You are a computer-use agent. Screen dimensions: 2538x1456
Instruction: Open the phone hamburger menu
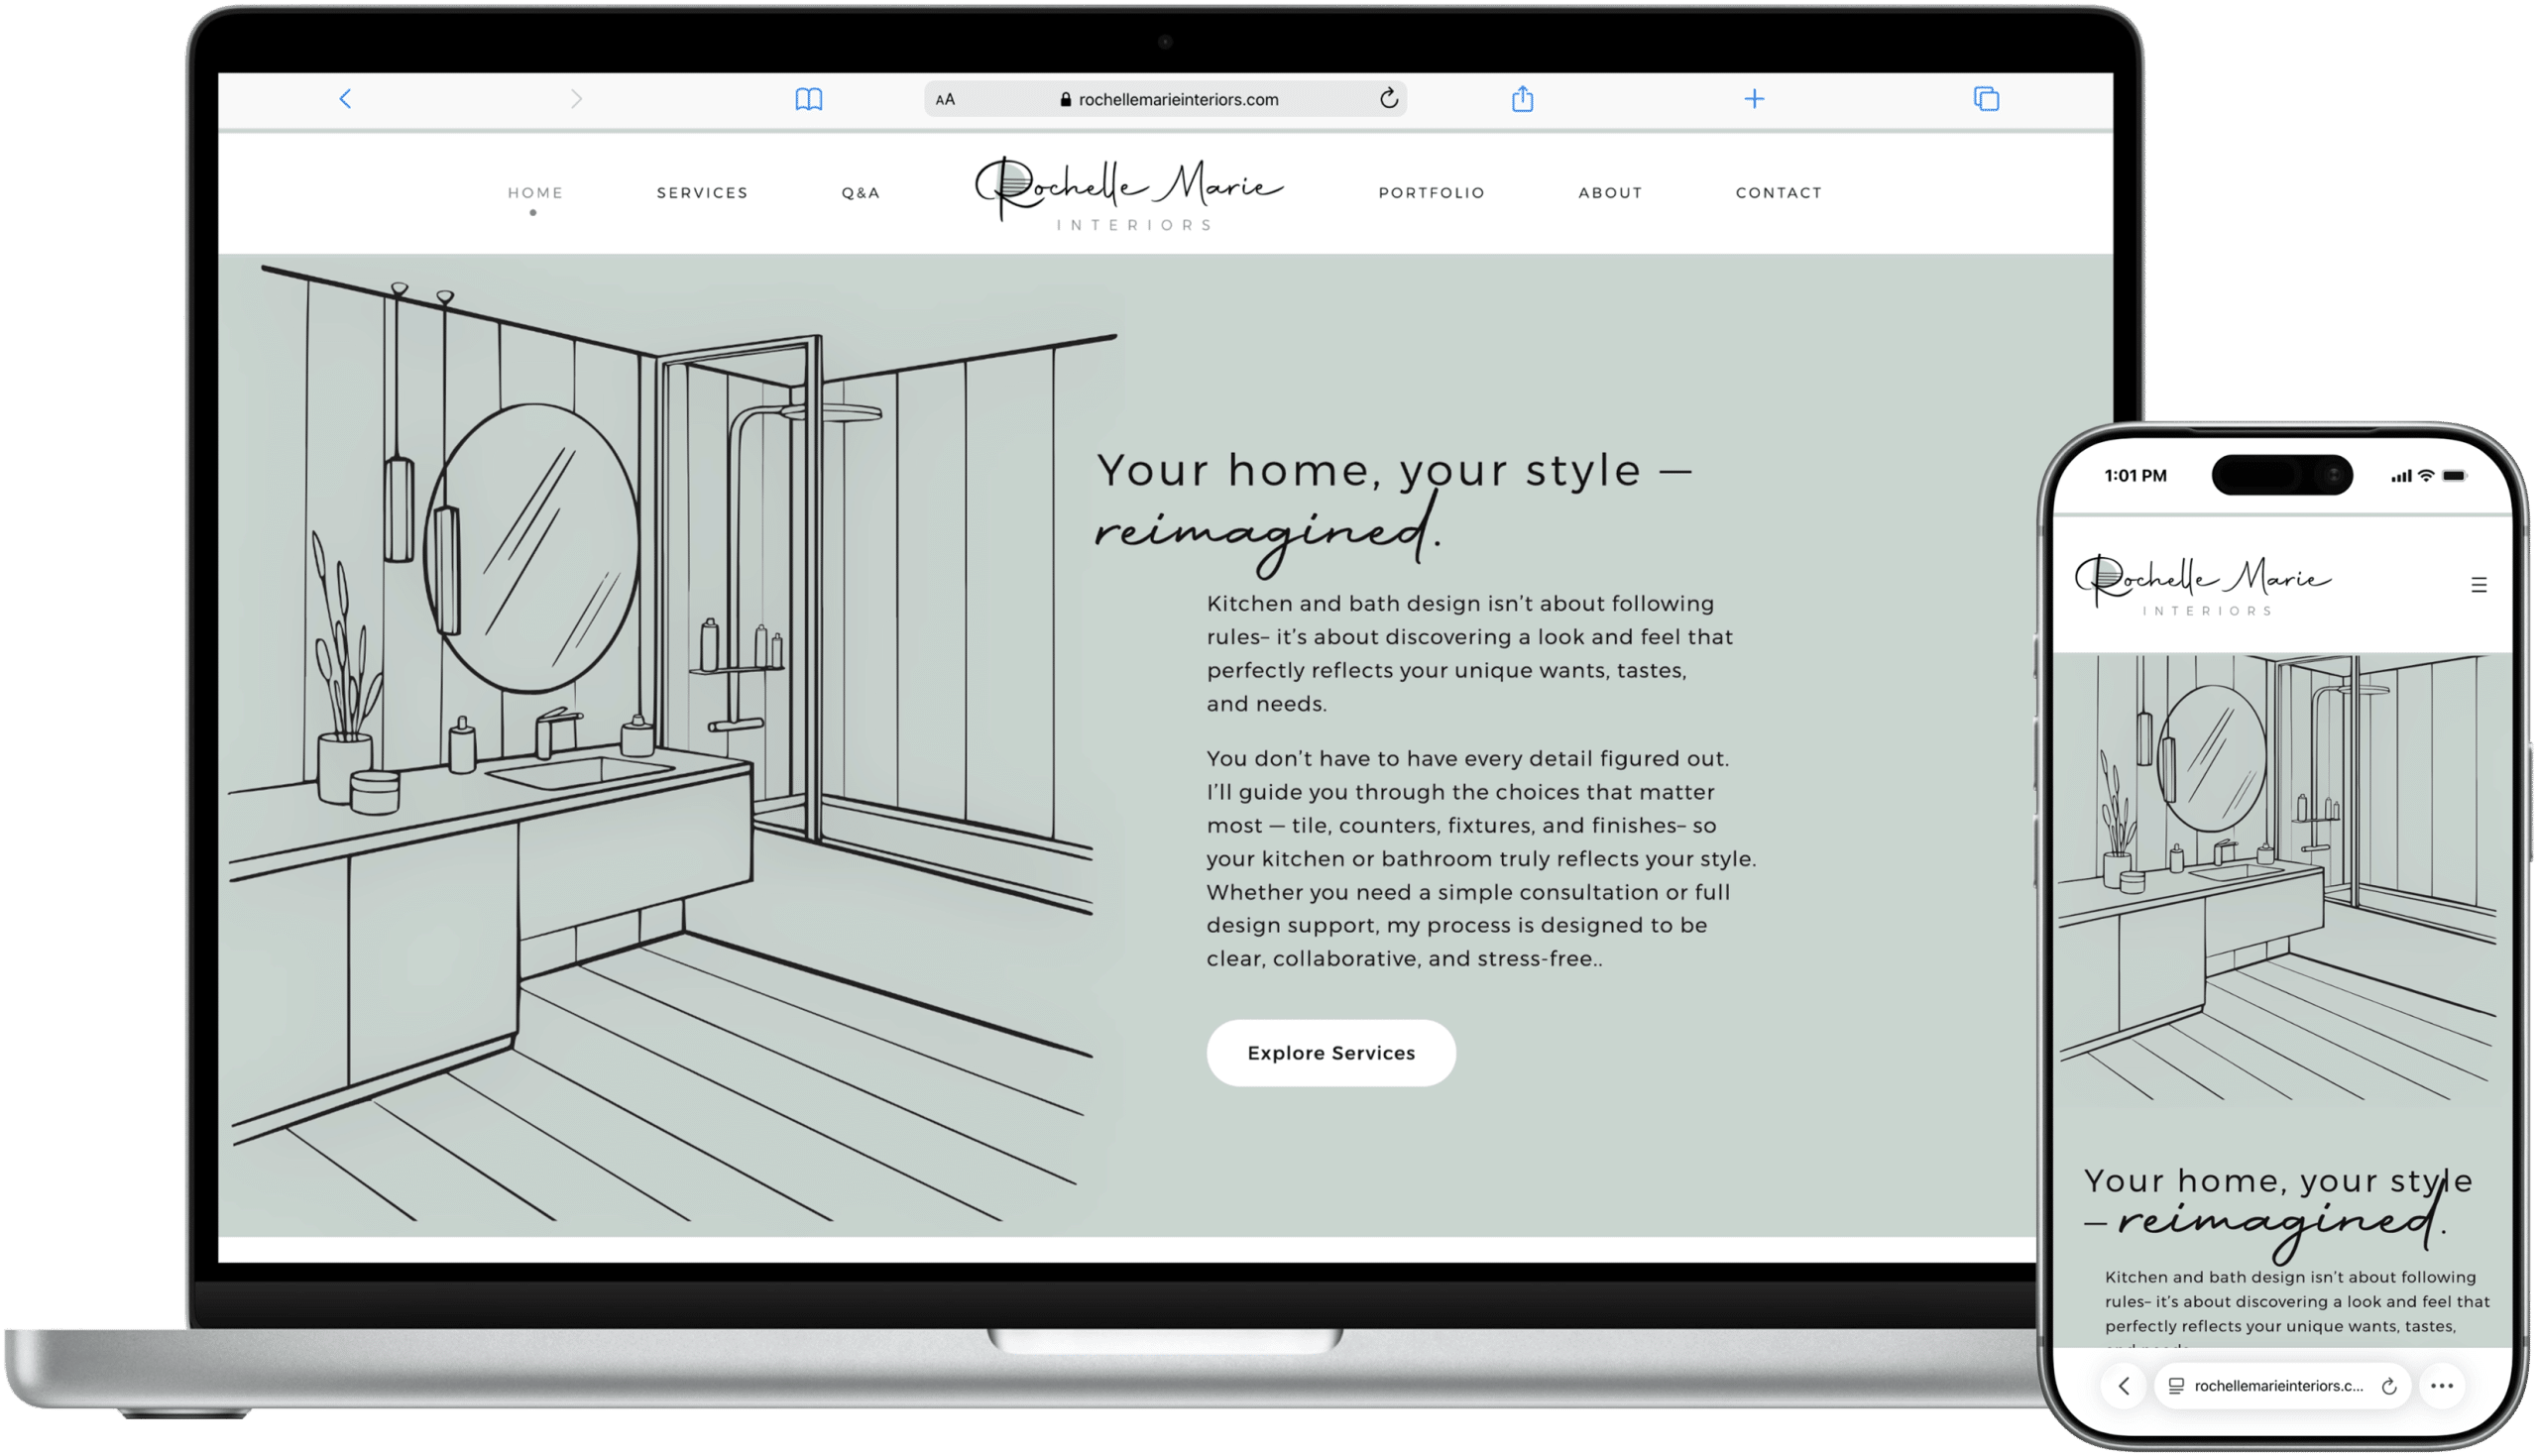pyautogui.click(x=2478, y=585)
